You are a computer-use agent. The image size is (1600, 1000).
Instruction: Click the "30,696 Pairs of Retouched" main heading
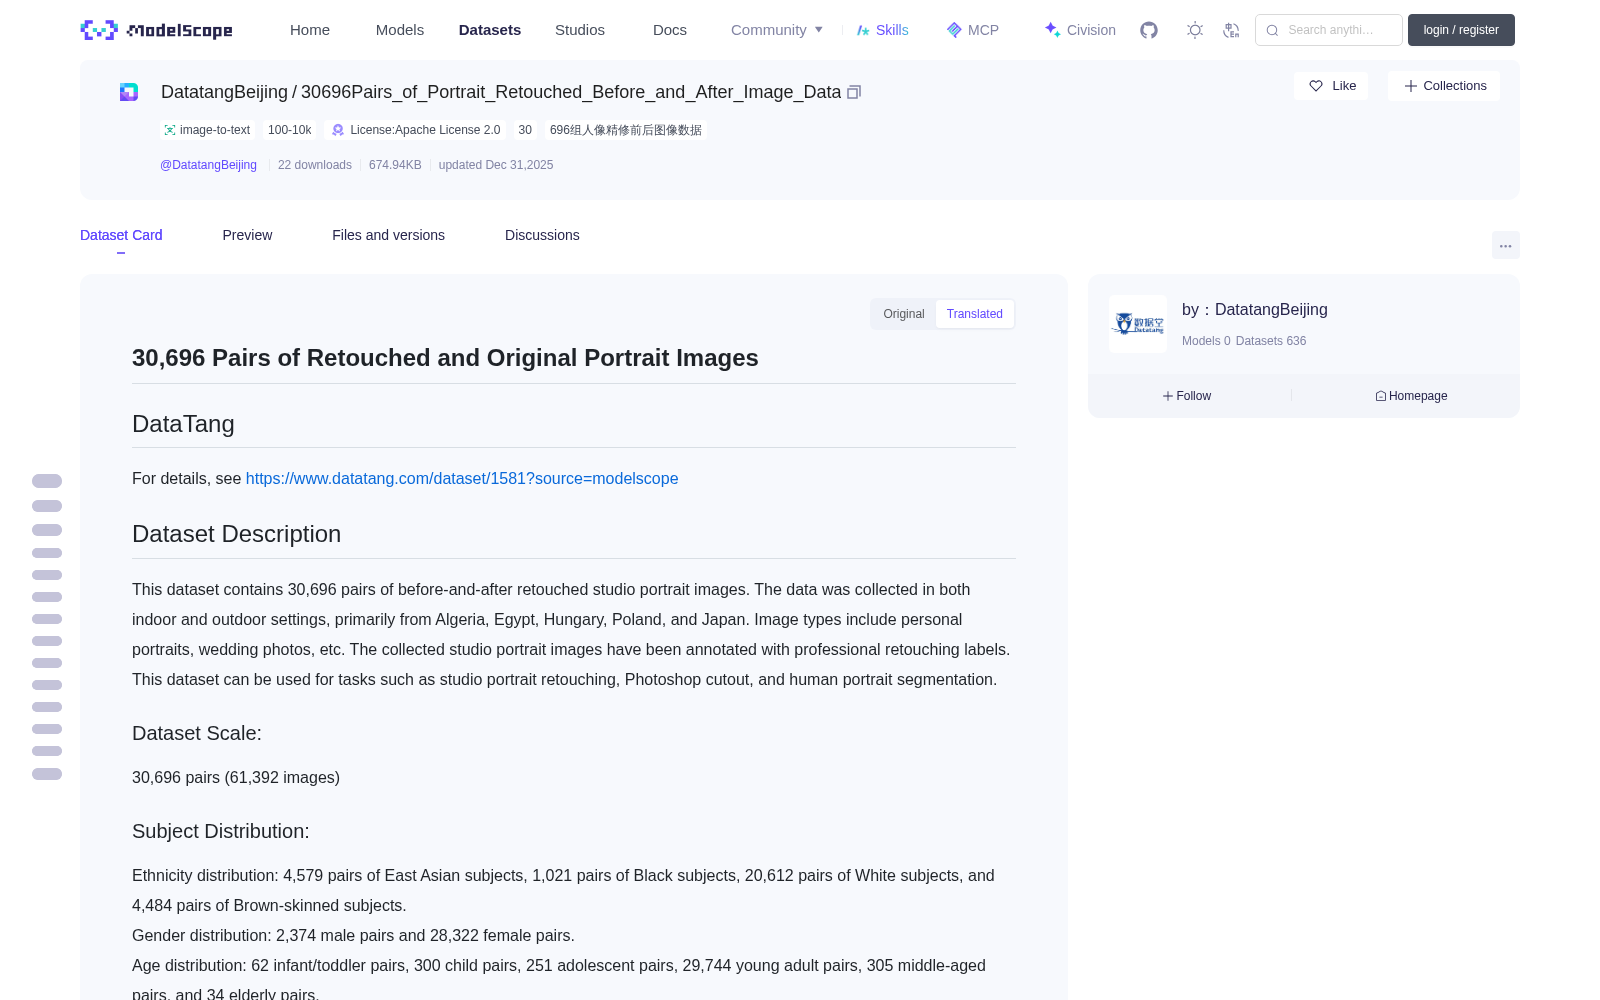445,358
